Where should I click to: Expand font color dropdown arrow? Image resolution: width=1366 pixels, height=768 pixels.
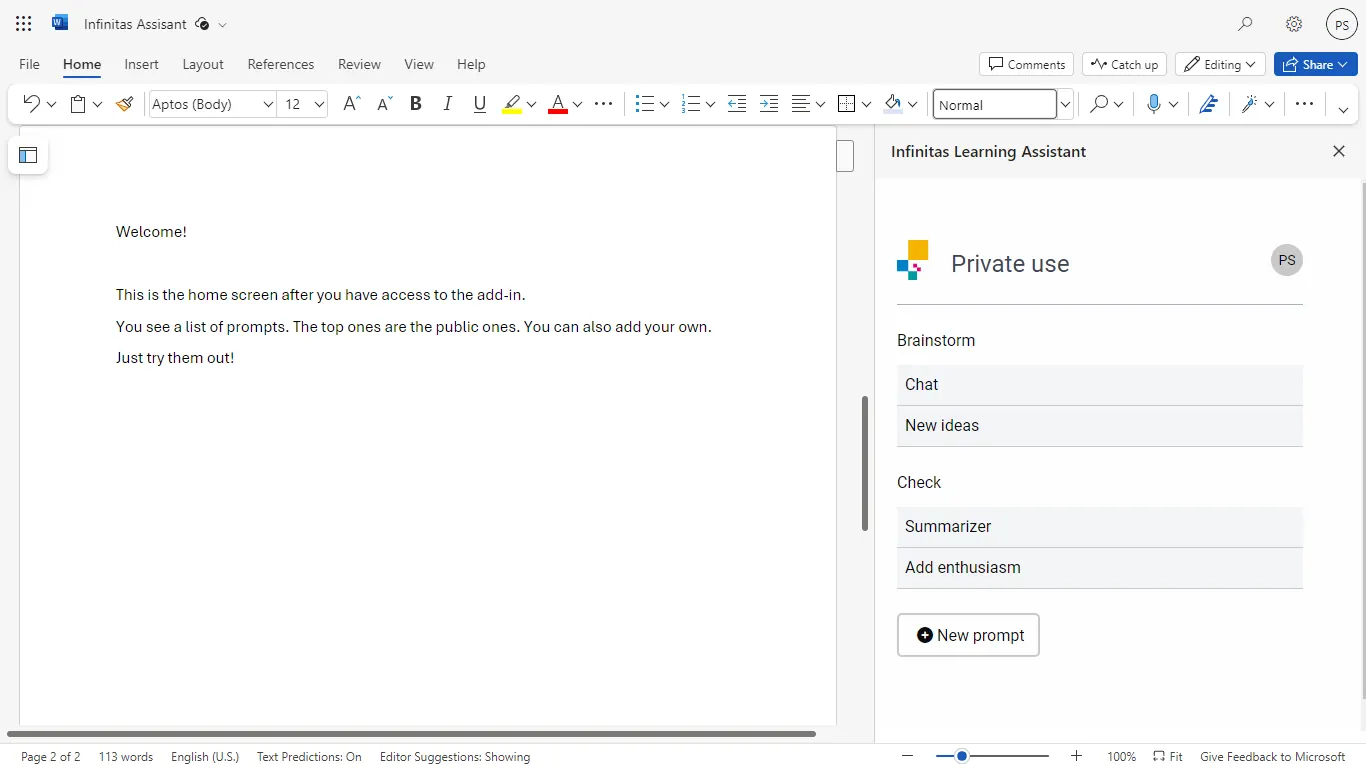coord(577,104)
